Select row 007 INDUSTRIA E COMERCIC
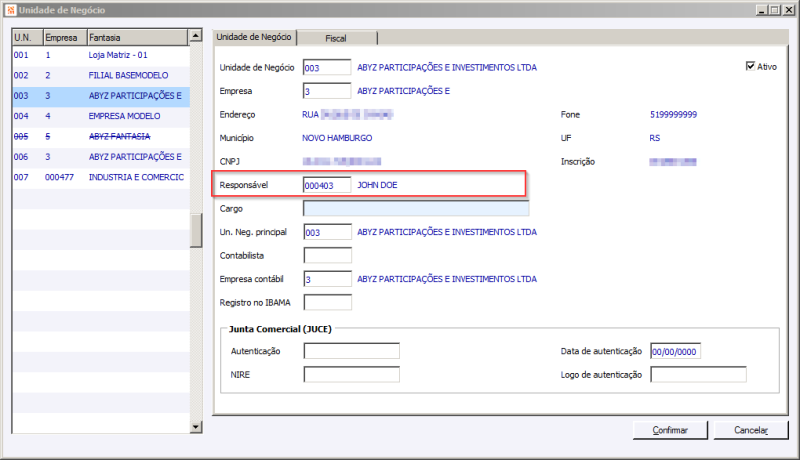Viewport: 800px width, 460px height. click(101, 177)
